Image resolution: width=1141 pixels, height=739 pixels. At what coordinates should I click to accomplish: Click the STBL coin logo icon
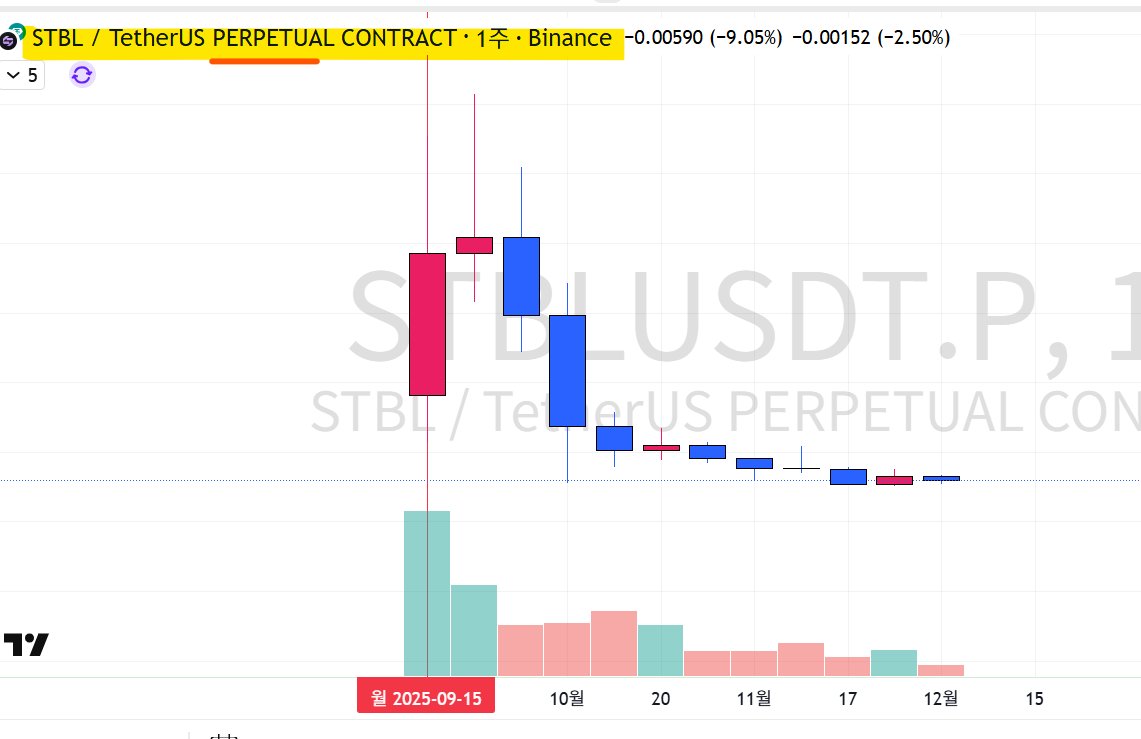coord(10,39)
